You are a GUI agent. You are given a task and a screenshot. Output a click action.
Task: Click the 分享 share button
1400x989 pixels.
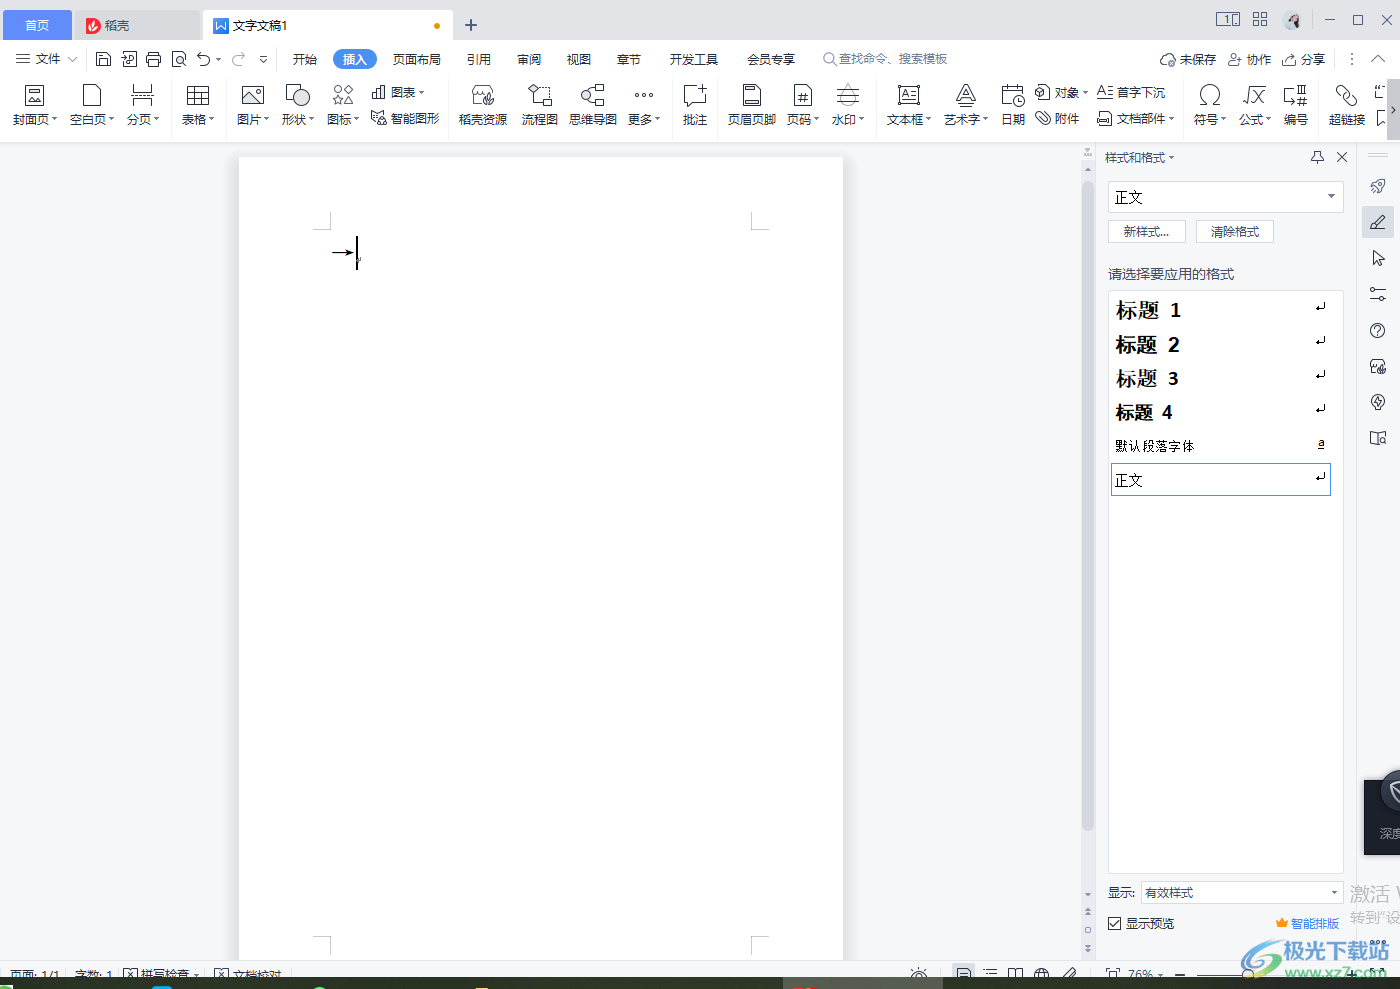[1304, 59]
